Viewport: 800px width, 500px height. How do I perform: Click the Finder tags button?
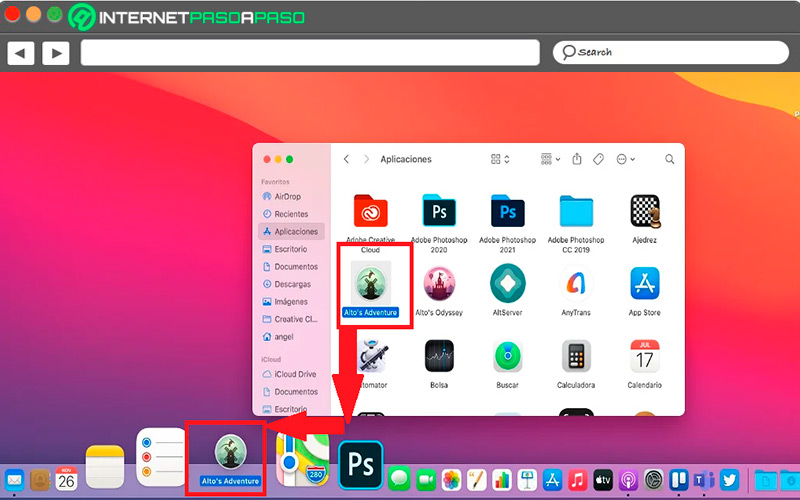point(598,159)
